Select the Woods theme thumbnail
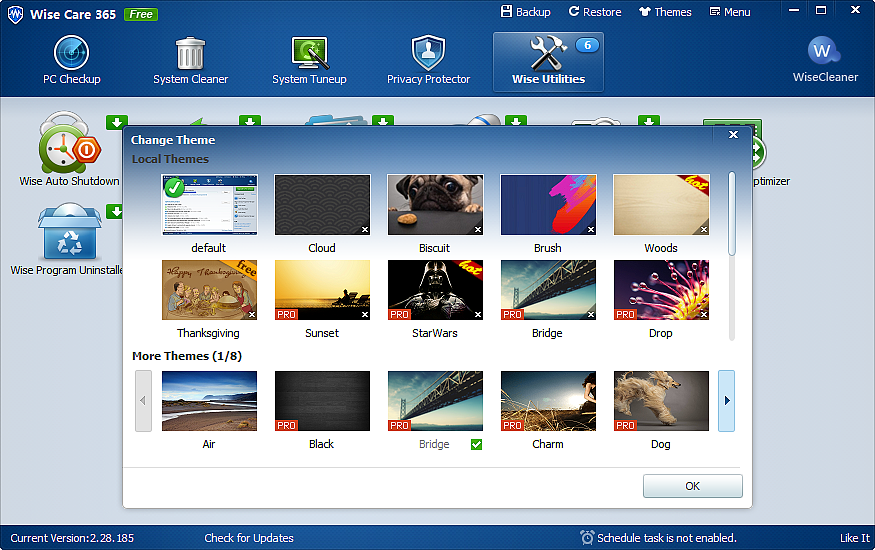The height and width of the screenshot is (550, 875). [661, 205]
